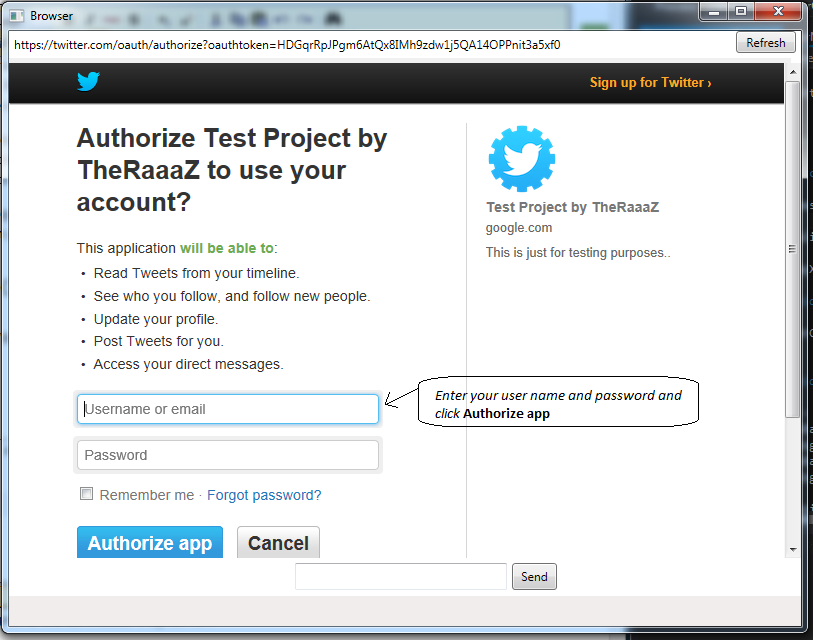
Task: Click 'Post Tweets for you.' text
Action: pyautogui.click(x=159, y=341)
